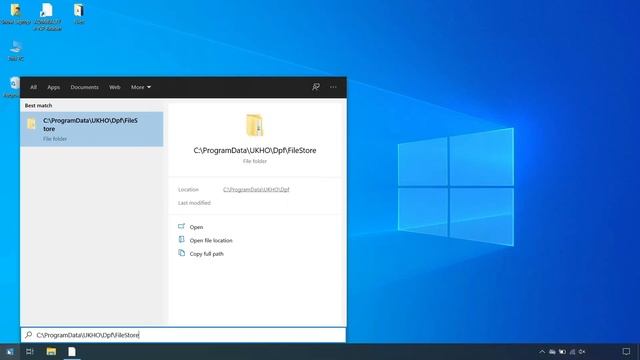Switch to the All search filter tab
The height and width of the screenshot is (360, 640).
[33, 87]
